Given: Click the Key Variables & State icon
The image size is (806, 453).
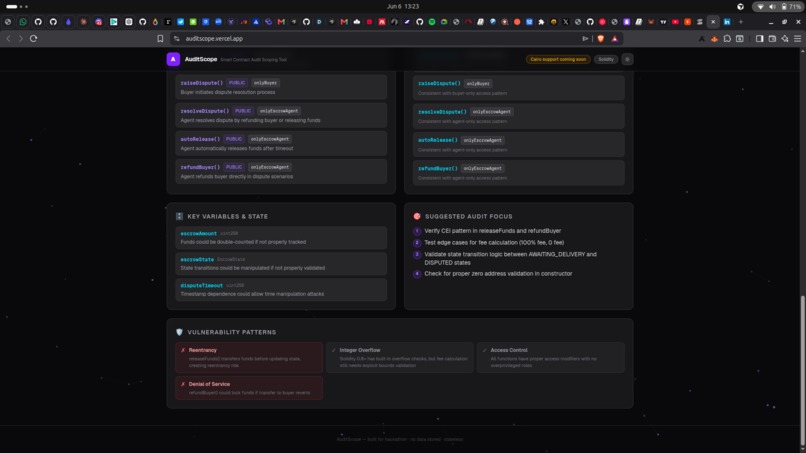Looking at the screenshot, I should (x=179, y=216).
